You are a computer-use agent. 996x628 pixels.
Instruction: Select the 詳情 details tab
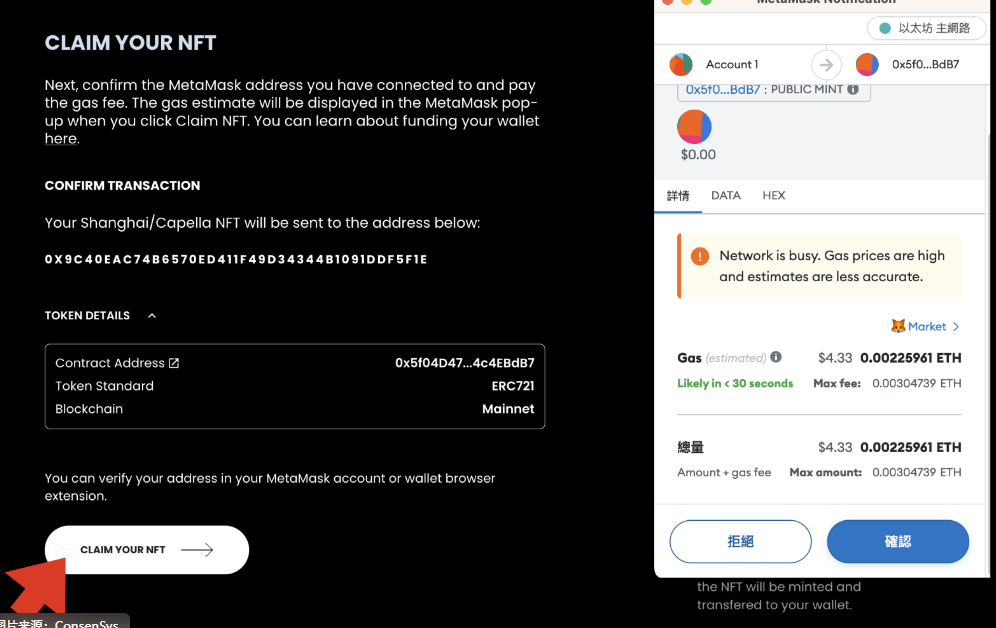(x=678, y=196)
